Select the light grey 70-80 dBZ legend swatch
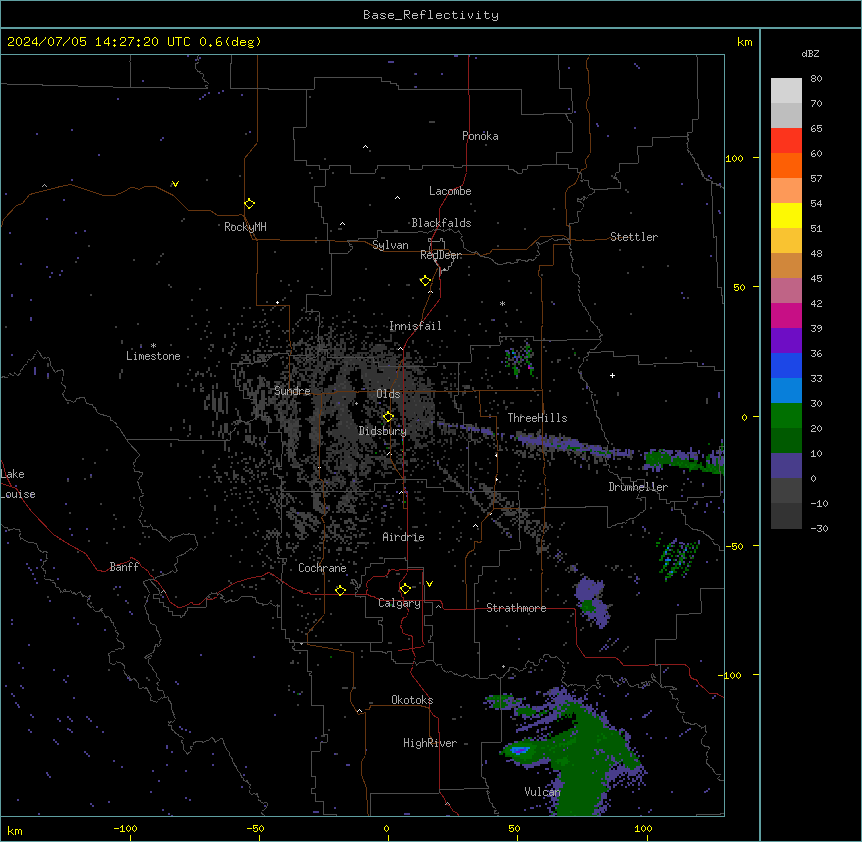Image resolution: width=862 pixels, height=842 pixels. point(786,90)
